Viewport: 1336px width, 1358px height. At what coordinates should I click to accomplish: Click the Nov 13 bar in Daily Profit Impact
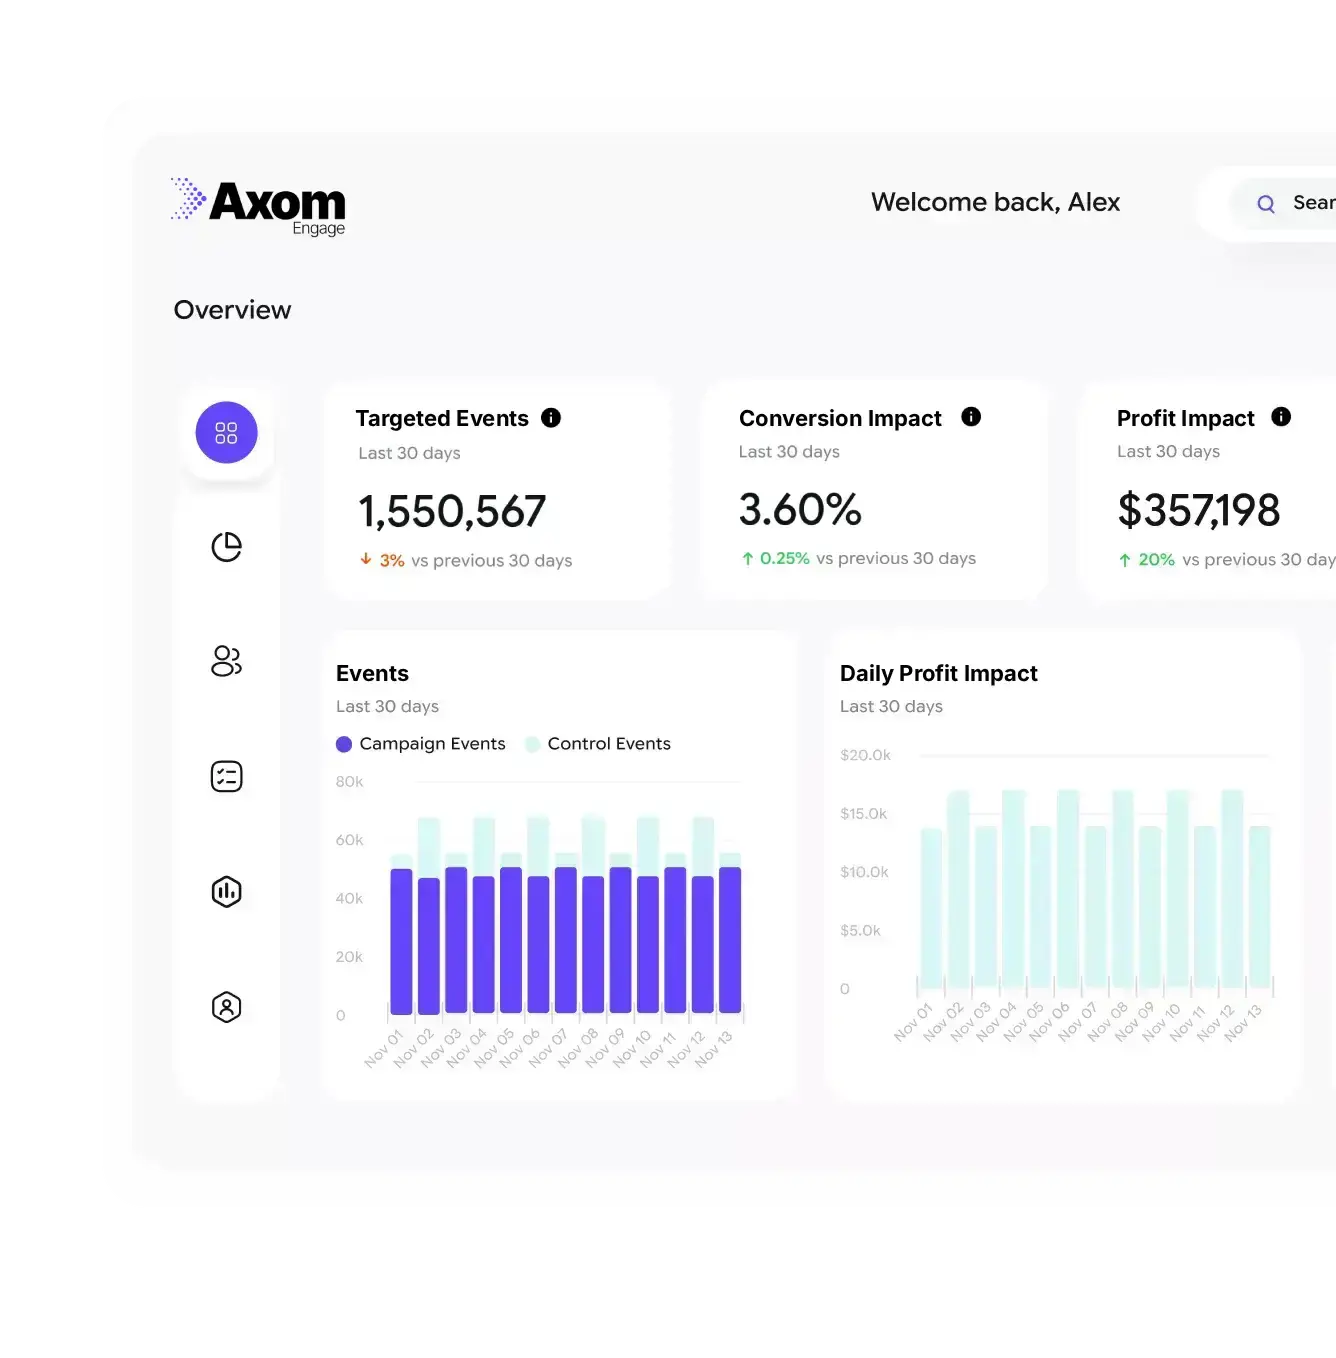point(1260,907)
